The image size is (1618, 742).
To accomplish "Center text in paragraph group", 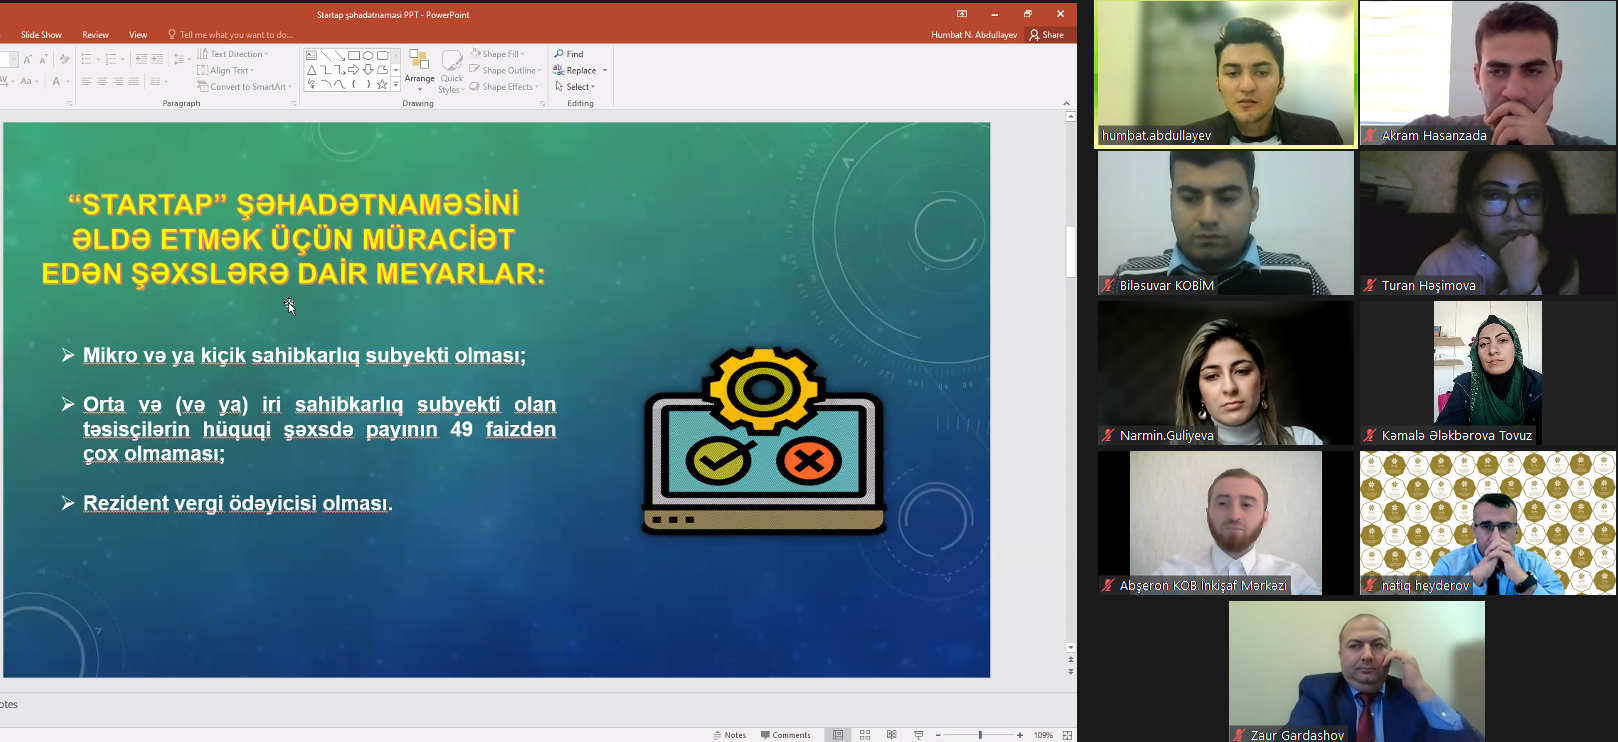I will click(x=102, y=82).
